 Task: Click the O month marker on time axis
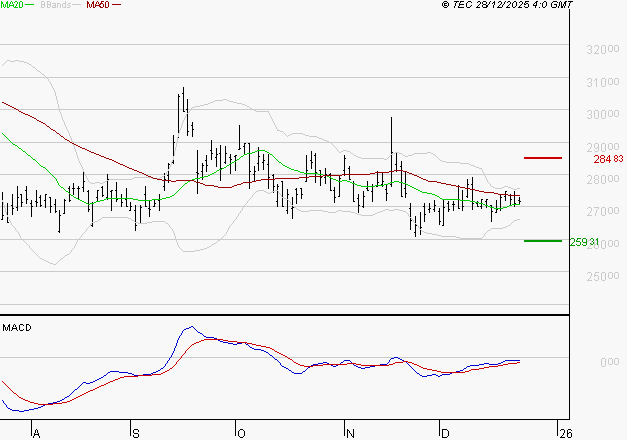click(241, 433)
